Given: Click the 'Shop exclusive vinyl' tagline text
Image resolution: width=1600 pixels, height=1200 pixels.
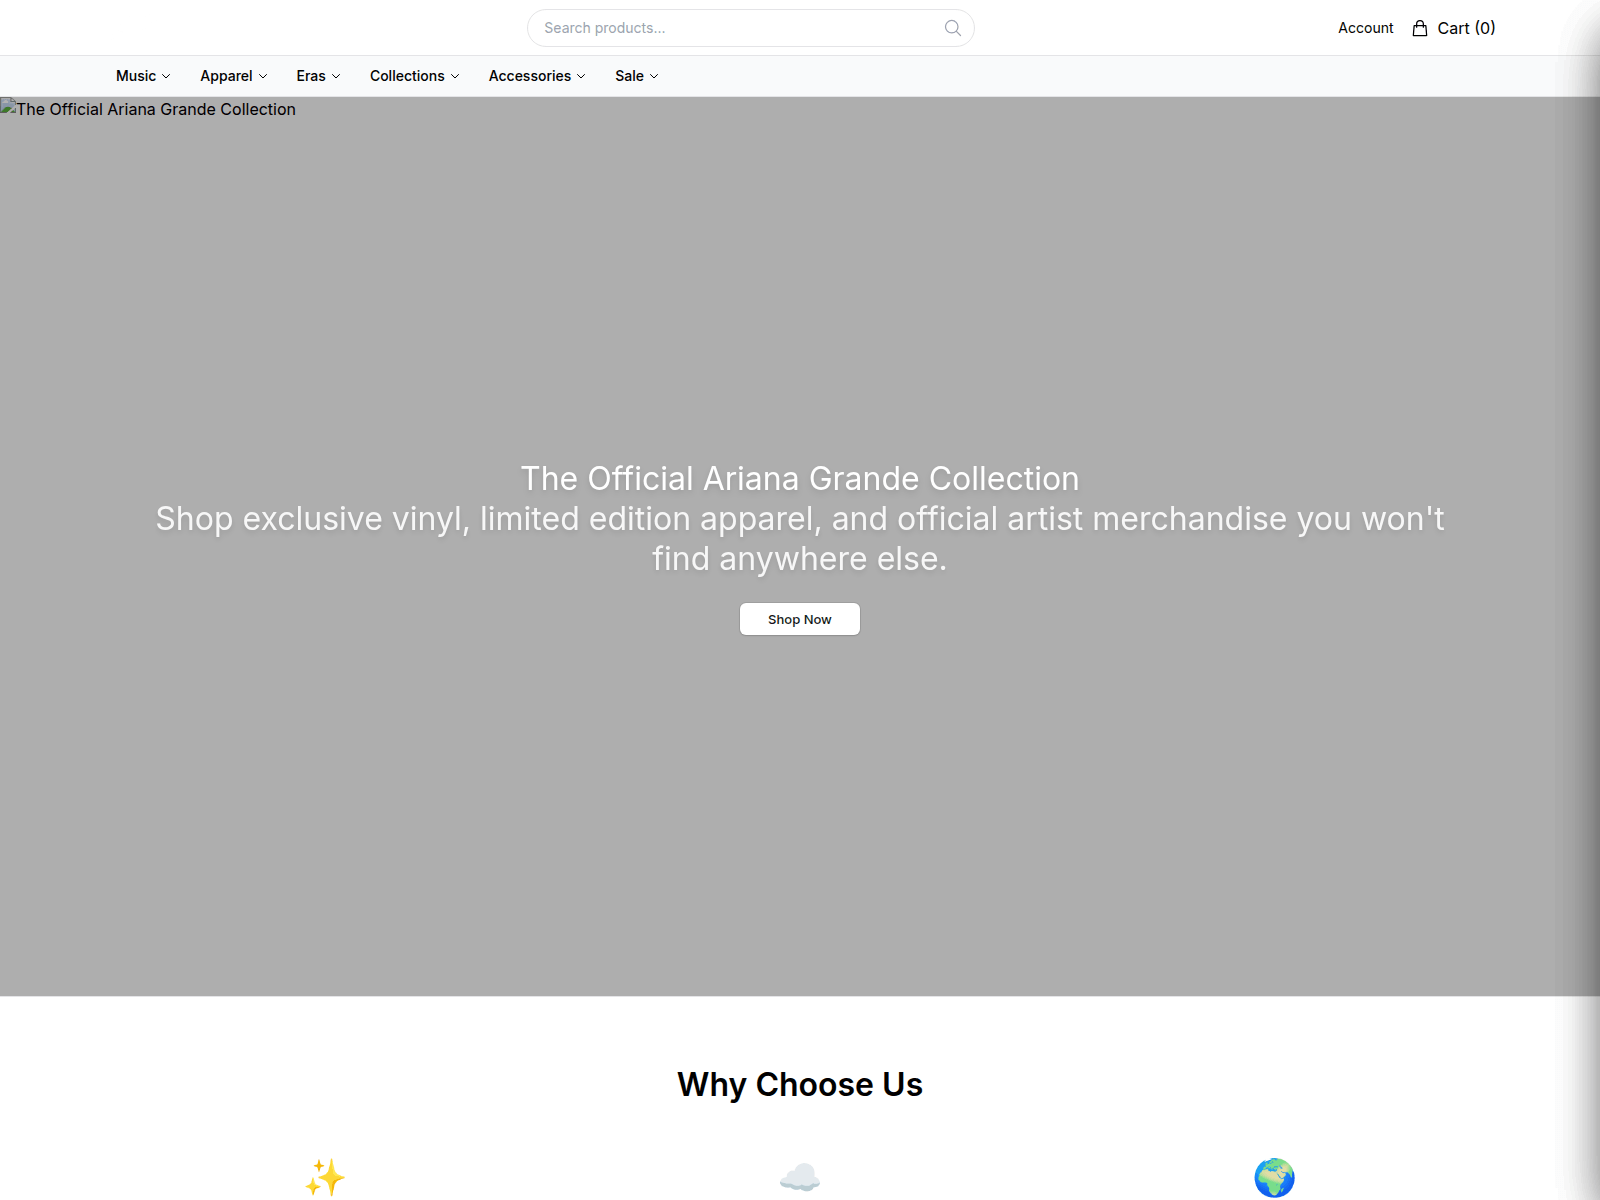Looking at the screenshot, I should click(x=800, y=538).
